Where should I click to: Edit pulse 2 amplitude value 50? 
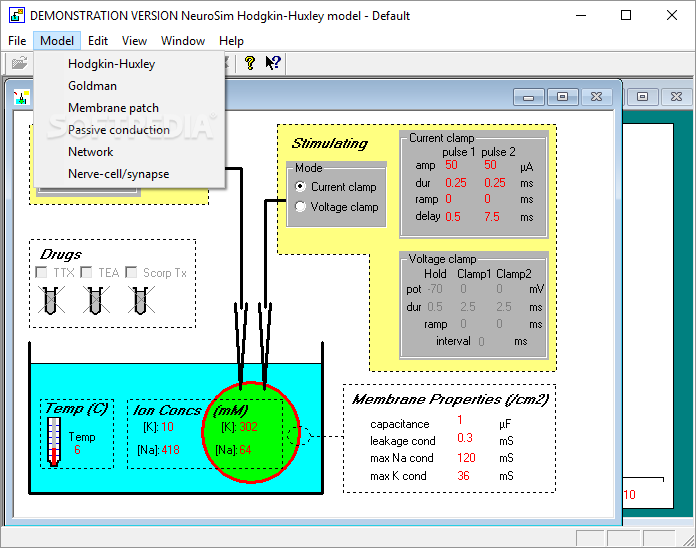490,165
